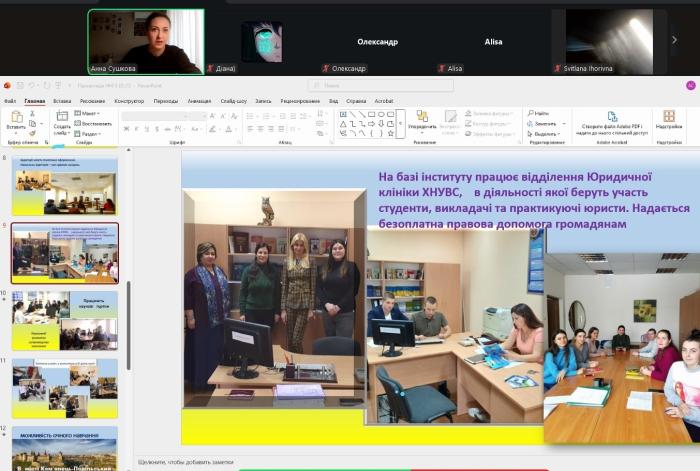Select slide 10 thumbnail in panel
700x471 pixels.
(65, 320)
